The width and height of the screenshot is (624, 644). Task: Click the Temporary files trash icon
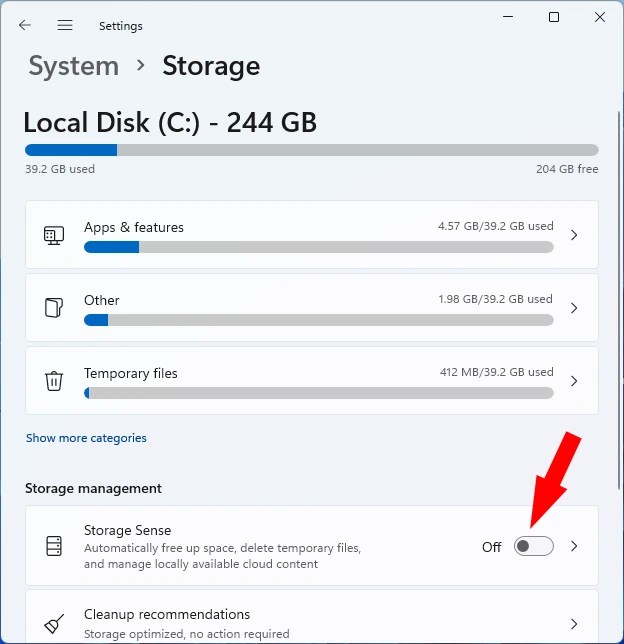pos(54,381)
